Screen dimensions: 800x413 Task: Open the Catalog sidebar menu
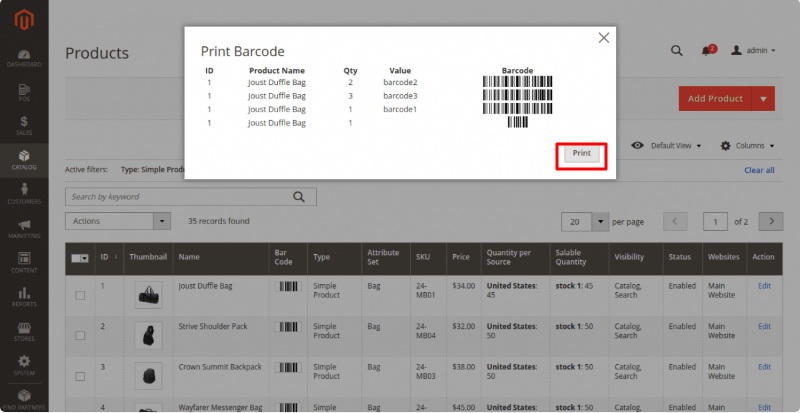24,160
